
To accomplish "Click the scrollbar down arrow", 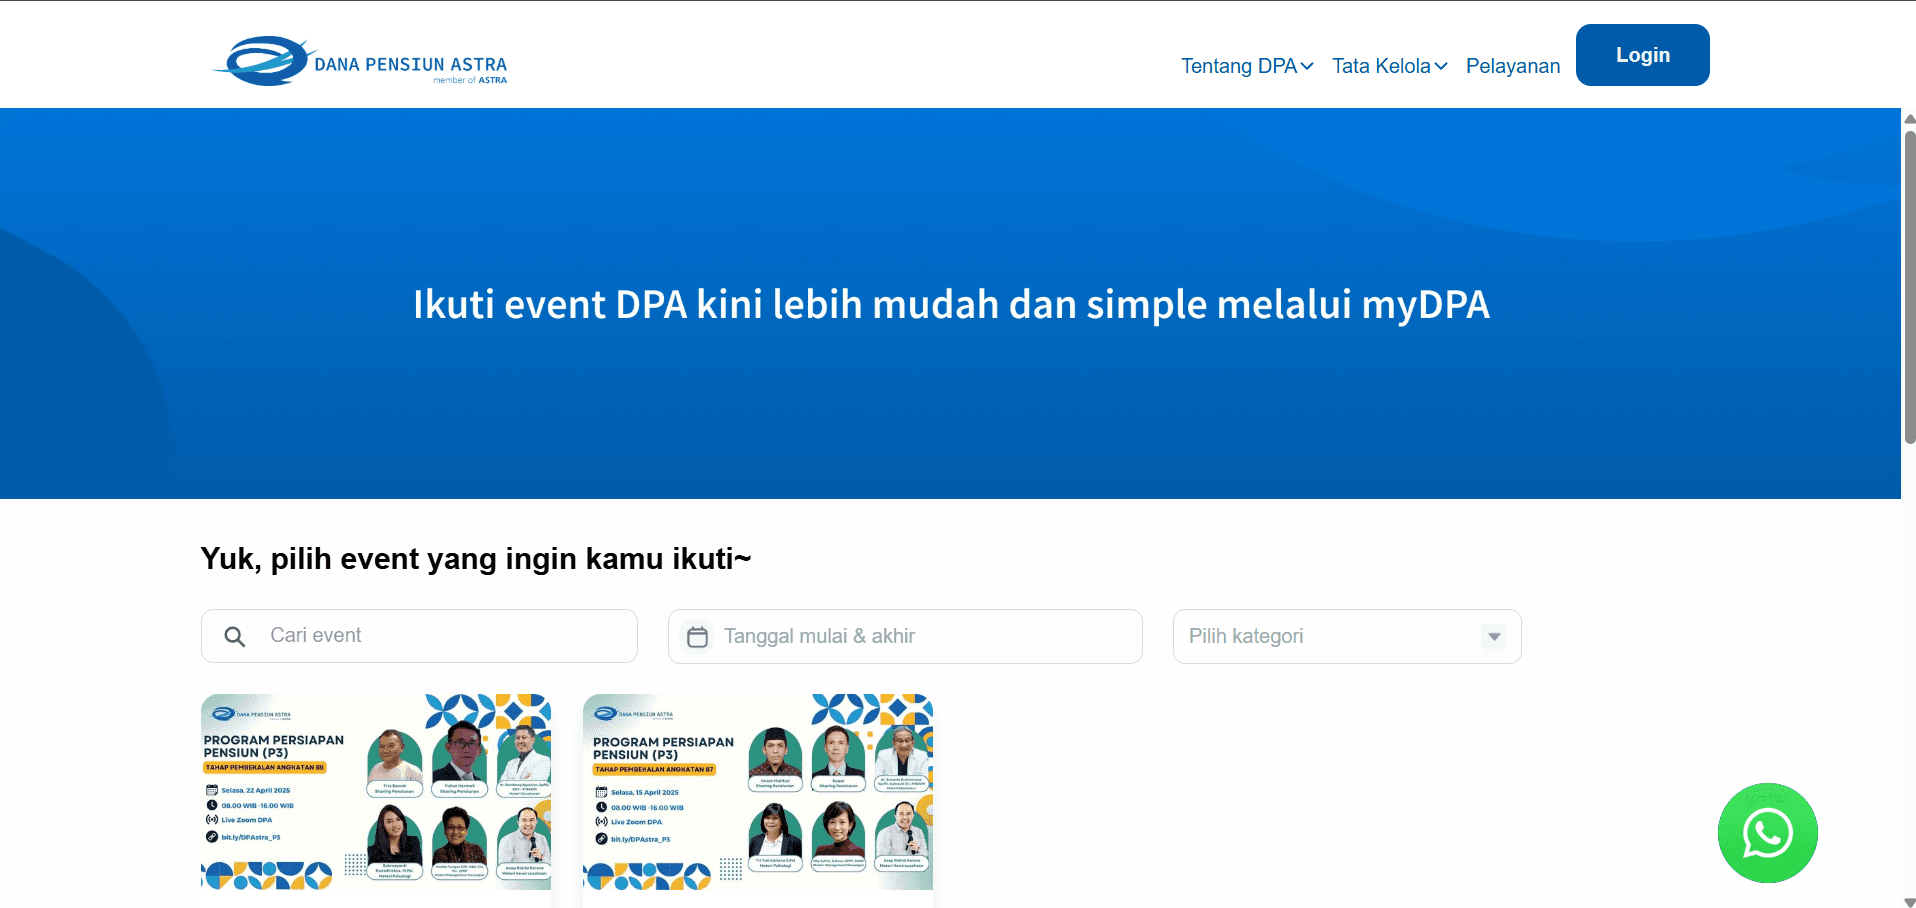I will [1909, 901].
